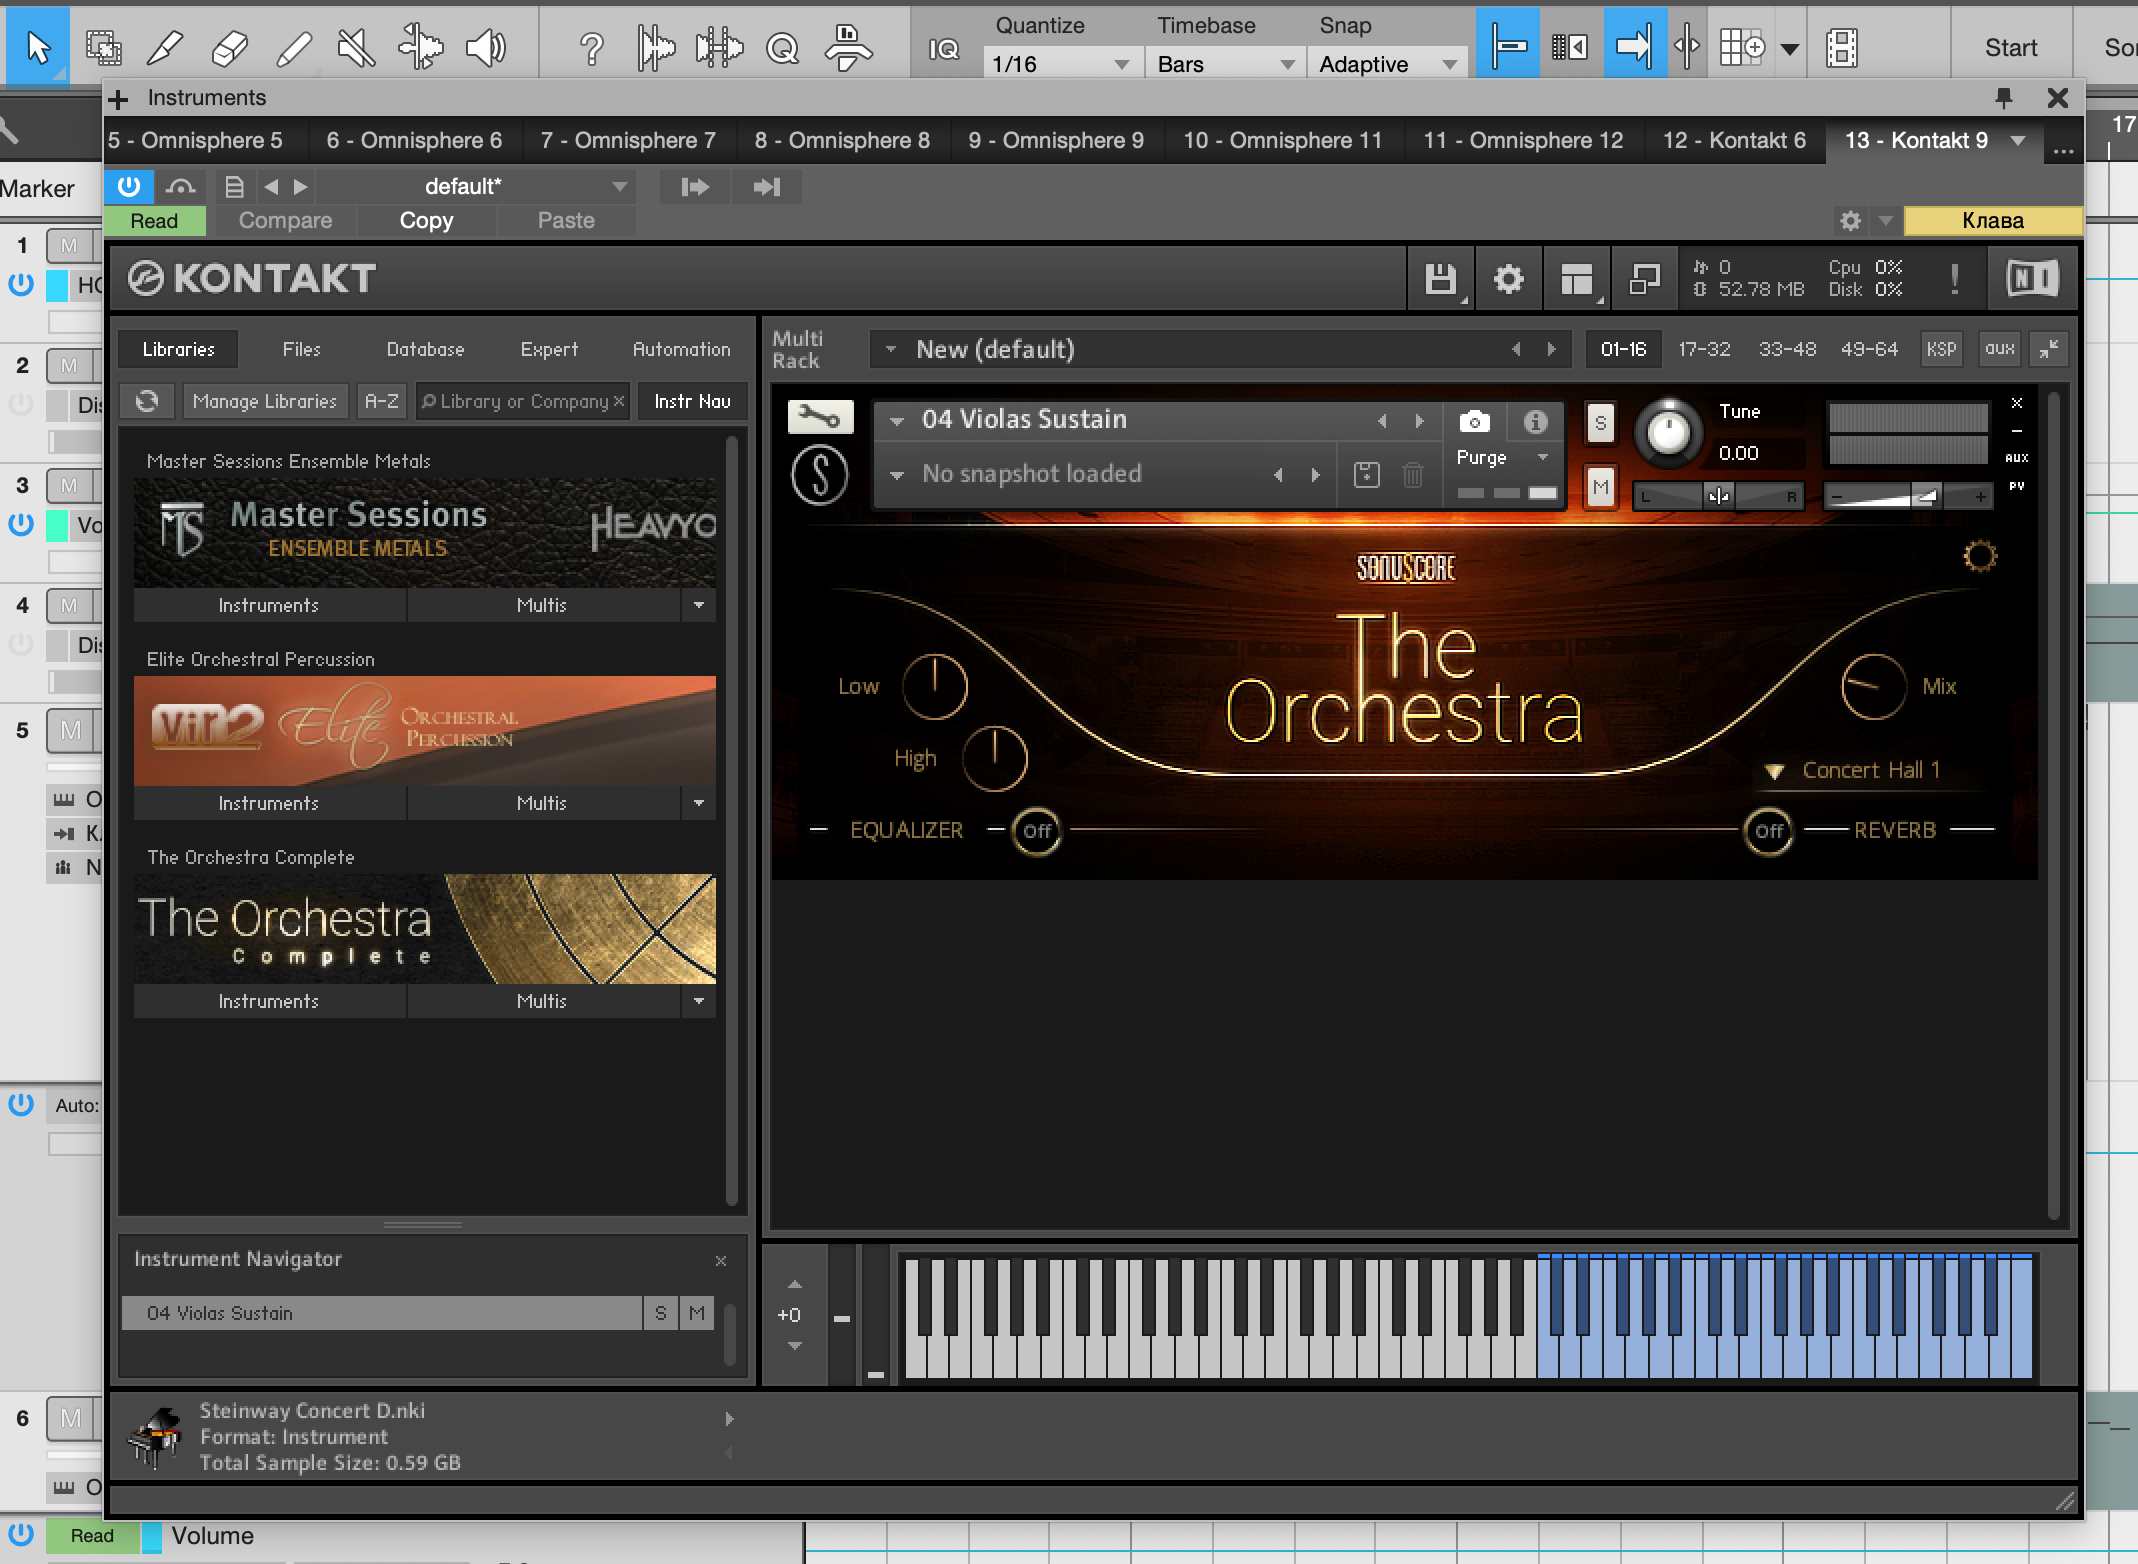Switch to the Files browser tab

[x=301, y=349]
